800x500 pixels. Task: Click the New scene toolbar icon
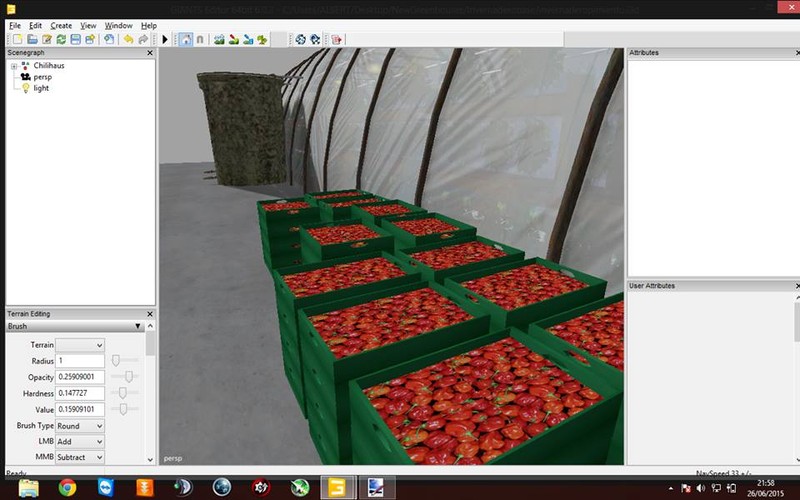tap(18, 39)
